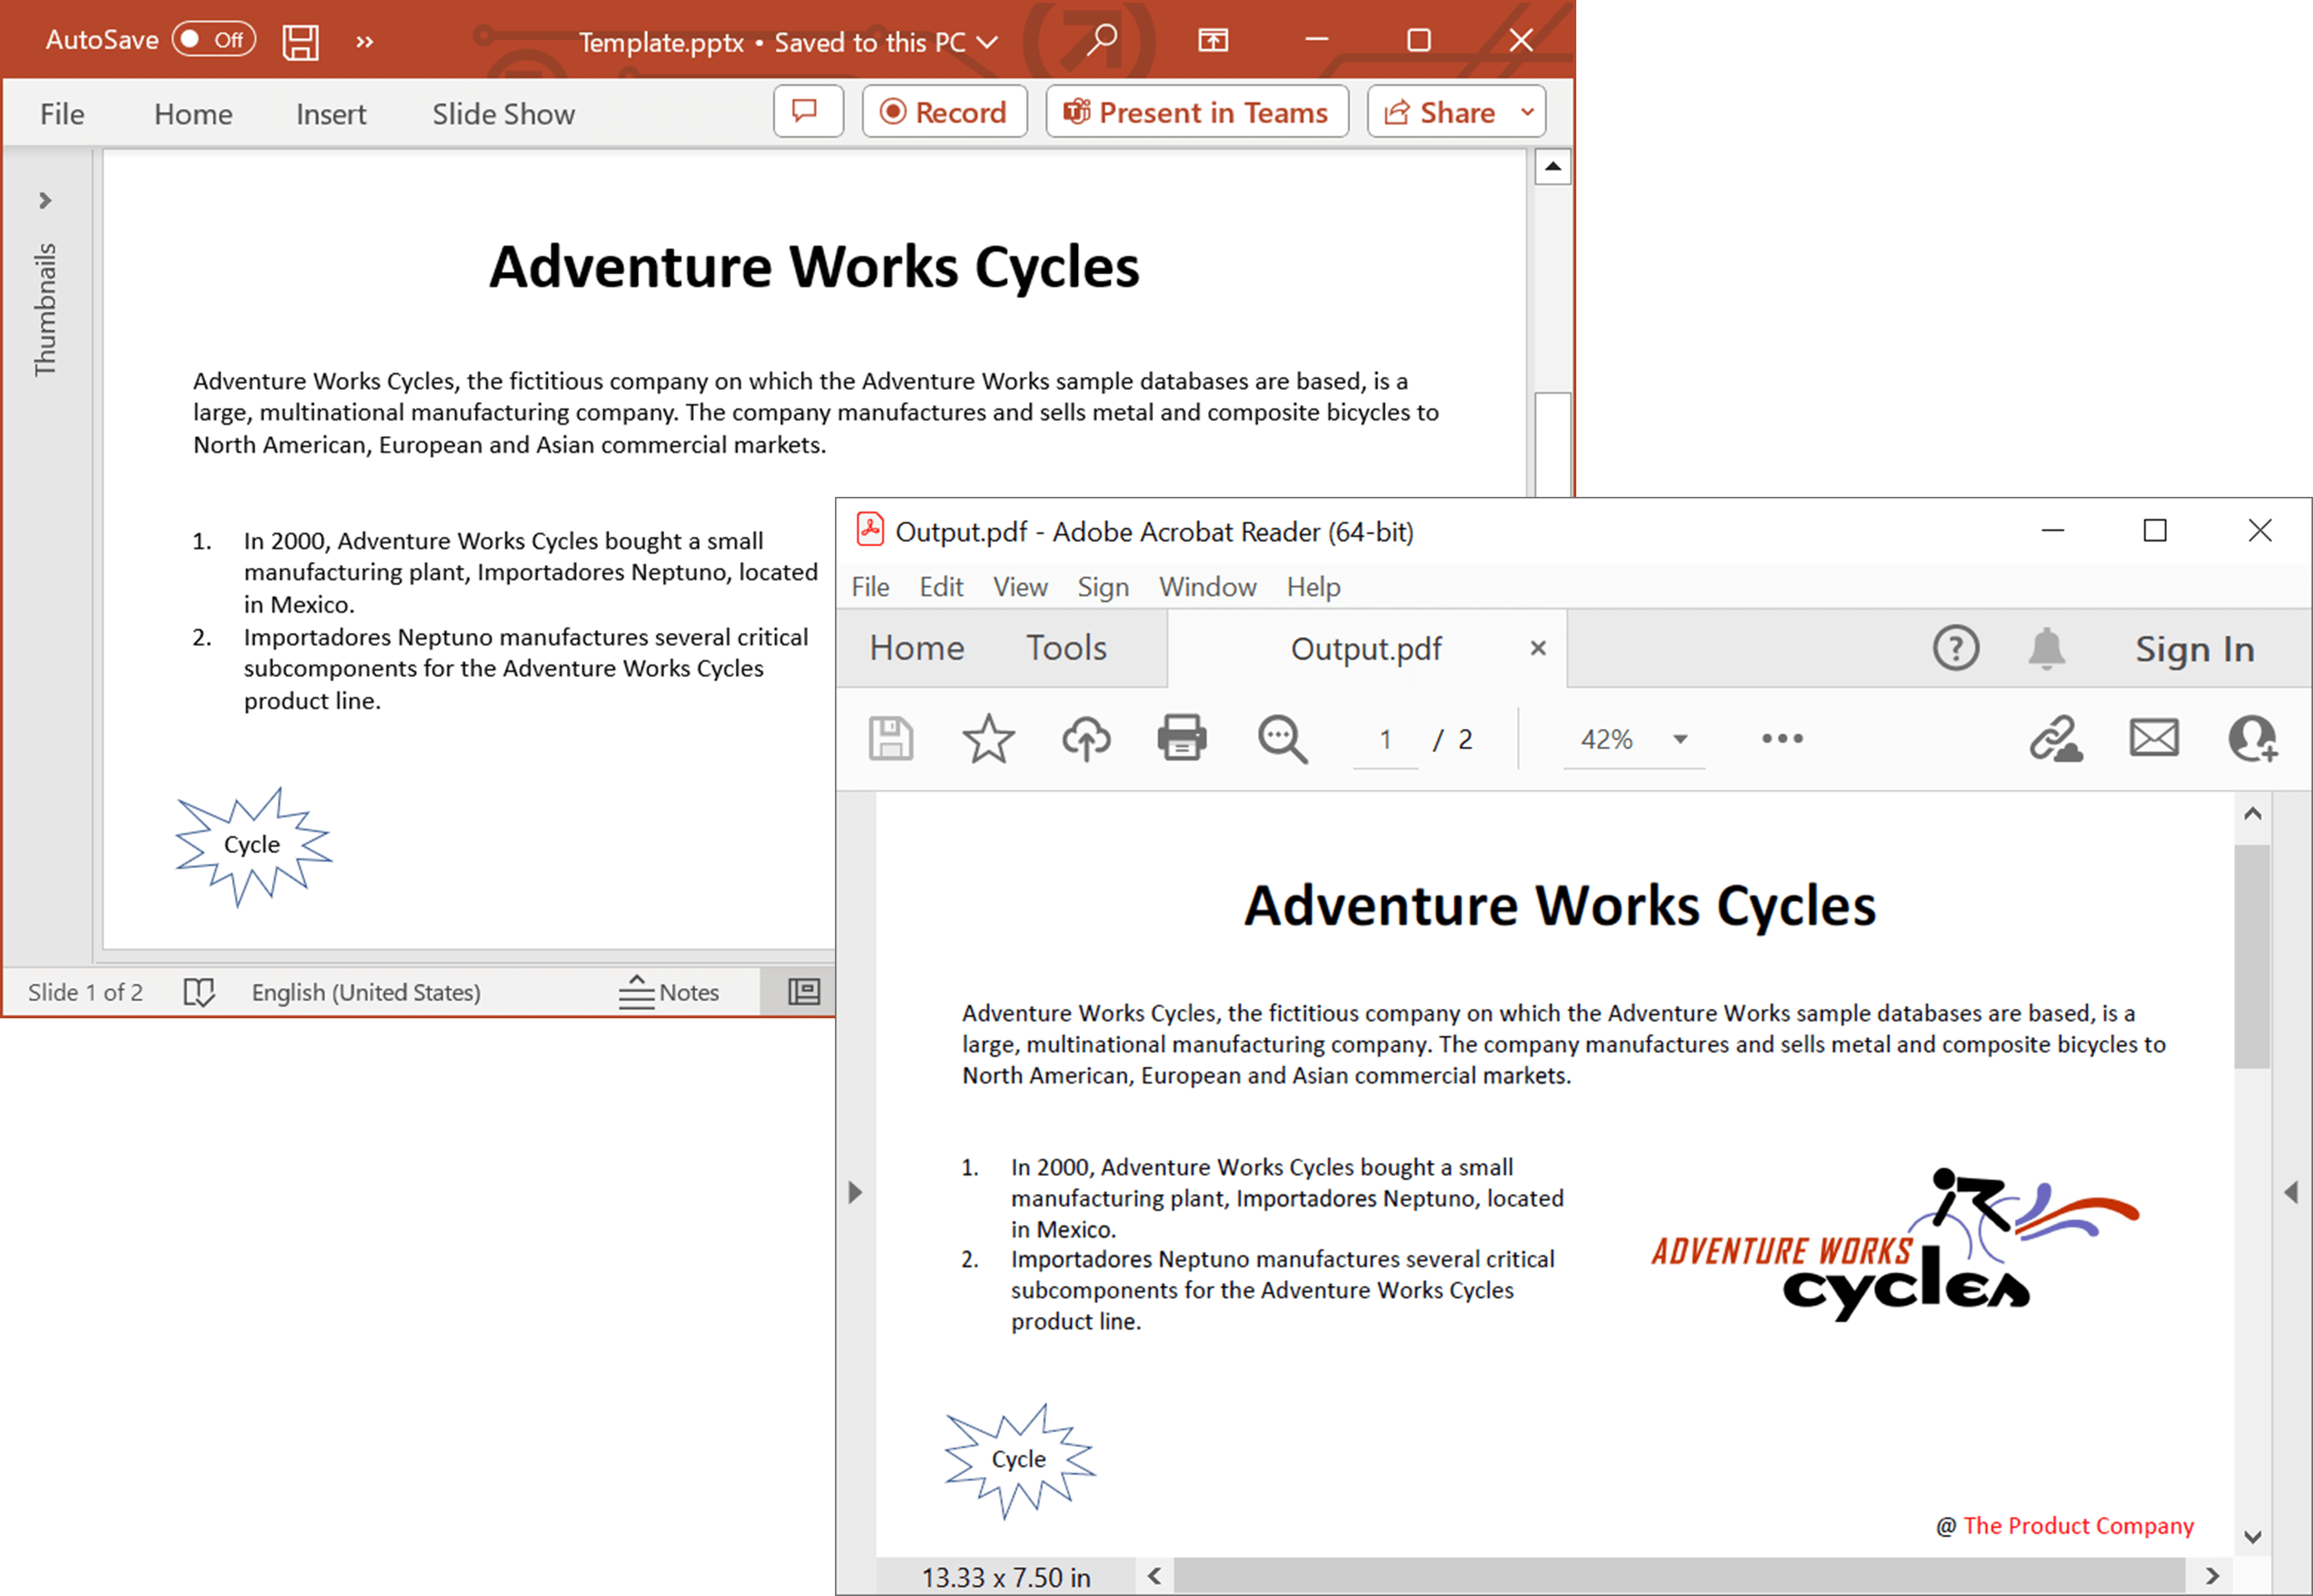Open the Share dropdown in PowerPoint
The width and height of the screenshot is (2313, 1596).
pos(1527,111)
